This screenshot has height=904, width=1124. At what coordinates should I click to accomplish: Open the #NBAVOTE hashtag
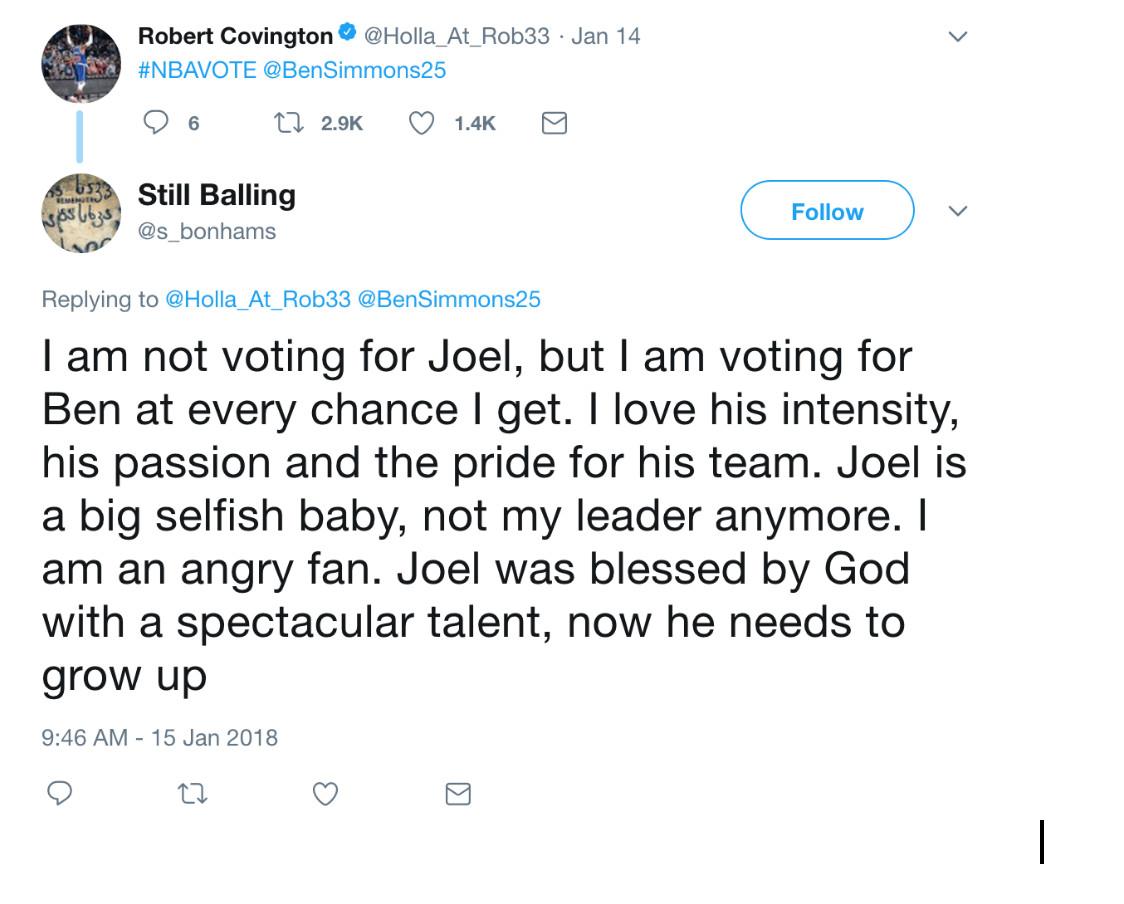[x=197, y=70]
